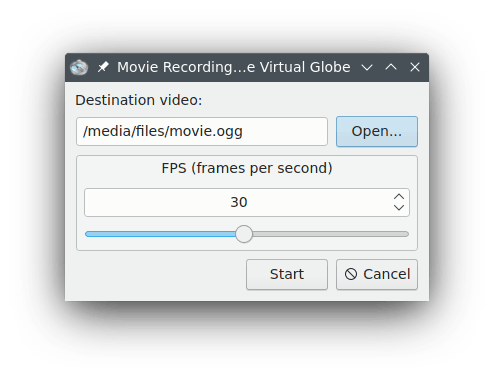Open the file browser with Open... button
The image size is (494, 378).
click(377, 131)
